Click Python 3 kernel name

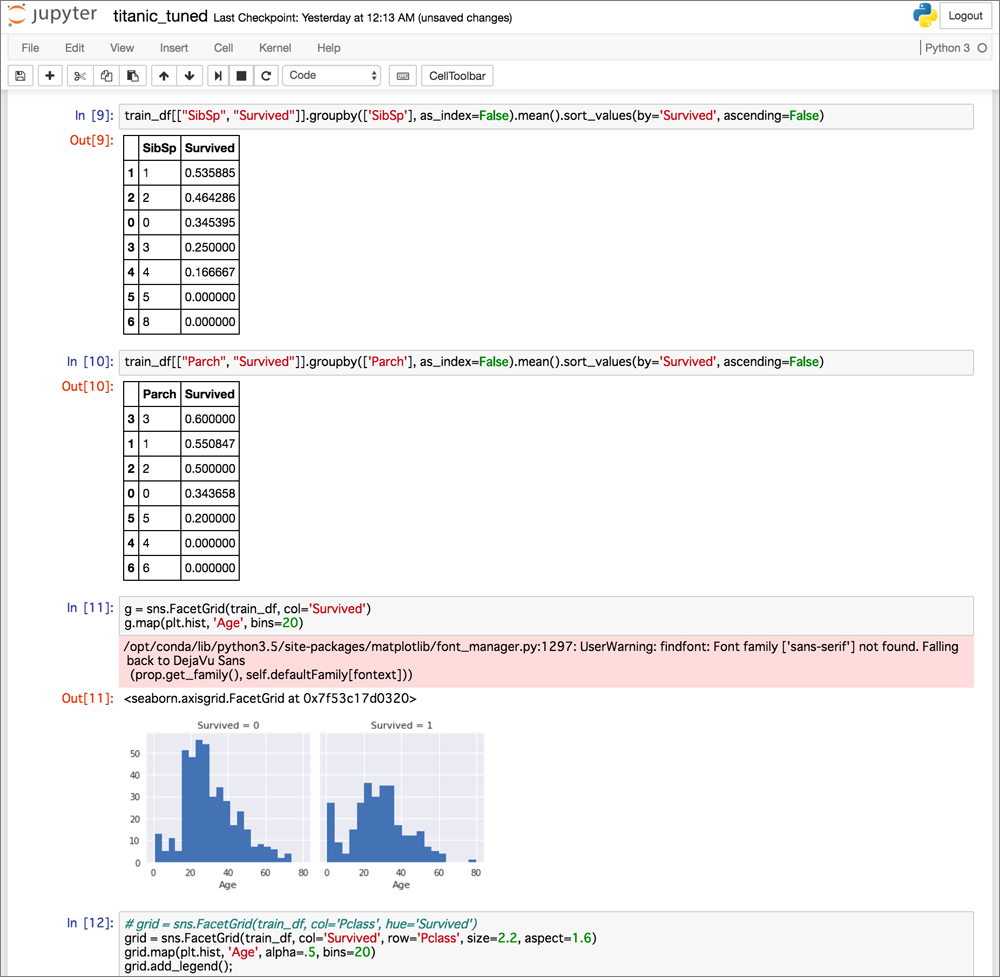tap(947, 48)
